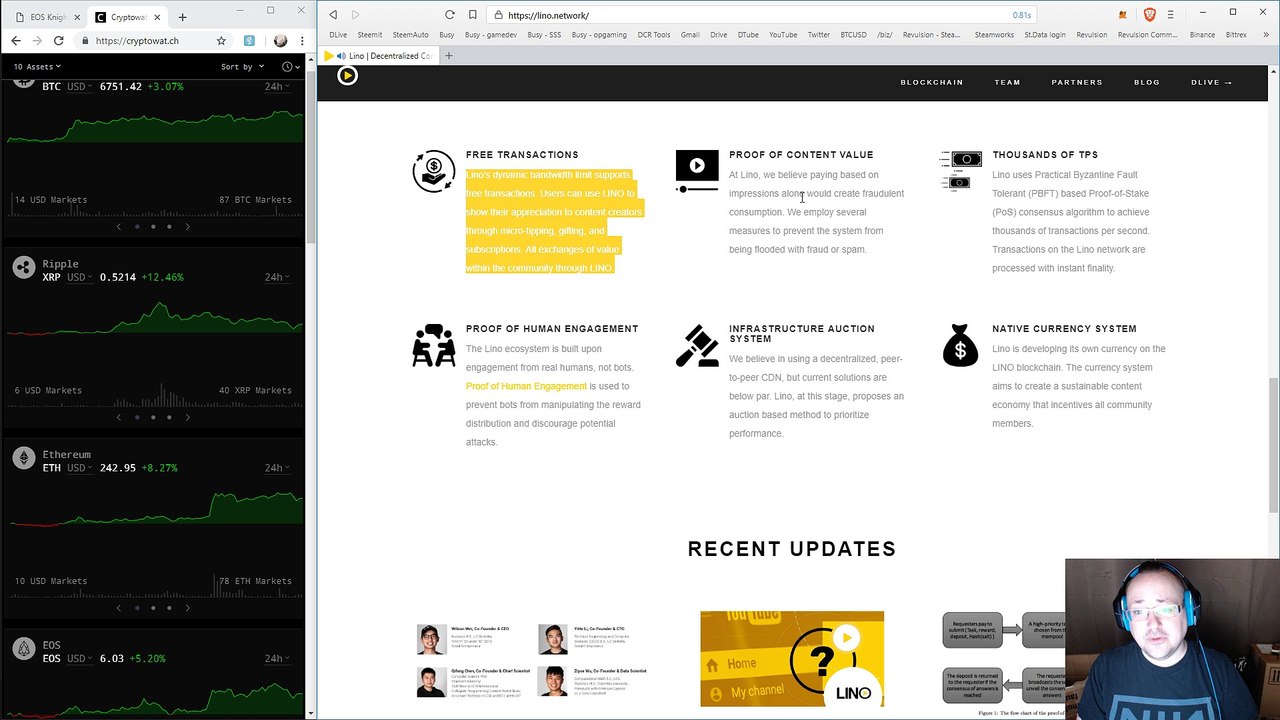
Task: Go forward in Brave browser
Action: tap(355, 15)
